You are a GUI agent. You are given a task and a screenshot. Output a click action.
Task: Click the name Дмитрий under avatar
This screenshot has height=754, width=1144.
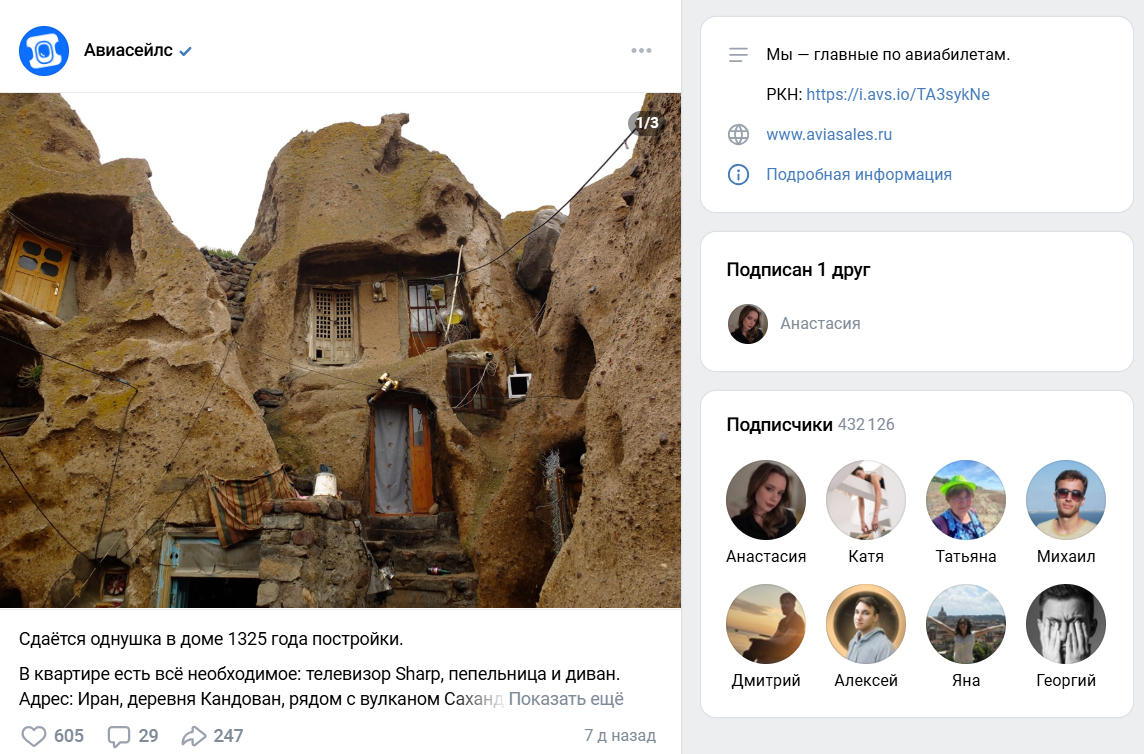click(x=766, y=680)
